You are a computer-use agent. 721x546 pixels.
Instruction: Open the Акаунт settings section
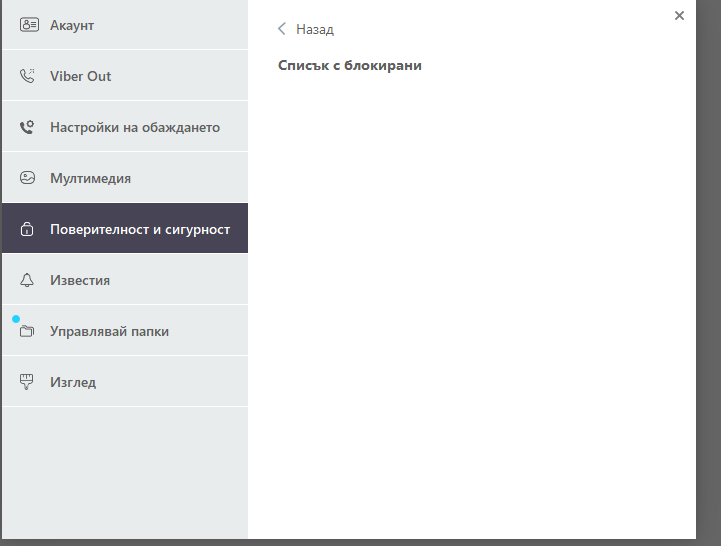(72, 25)
